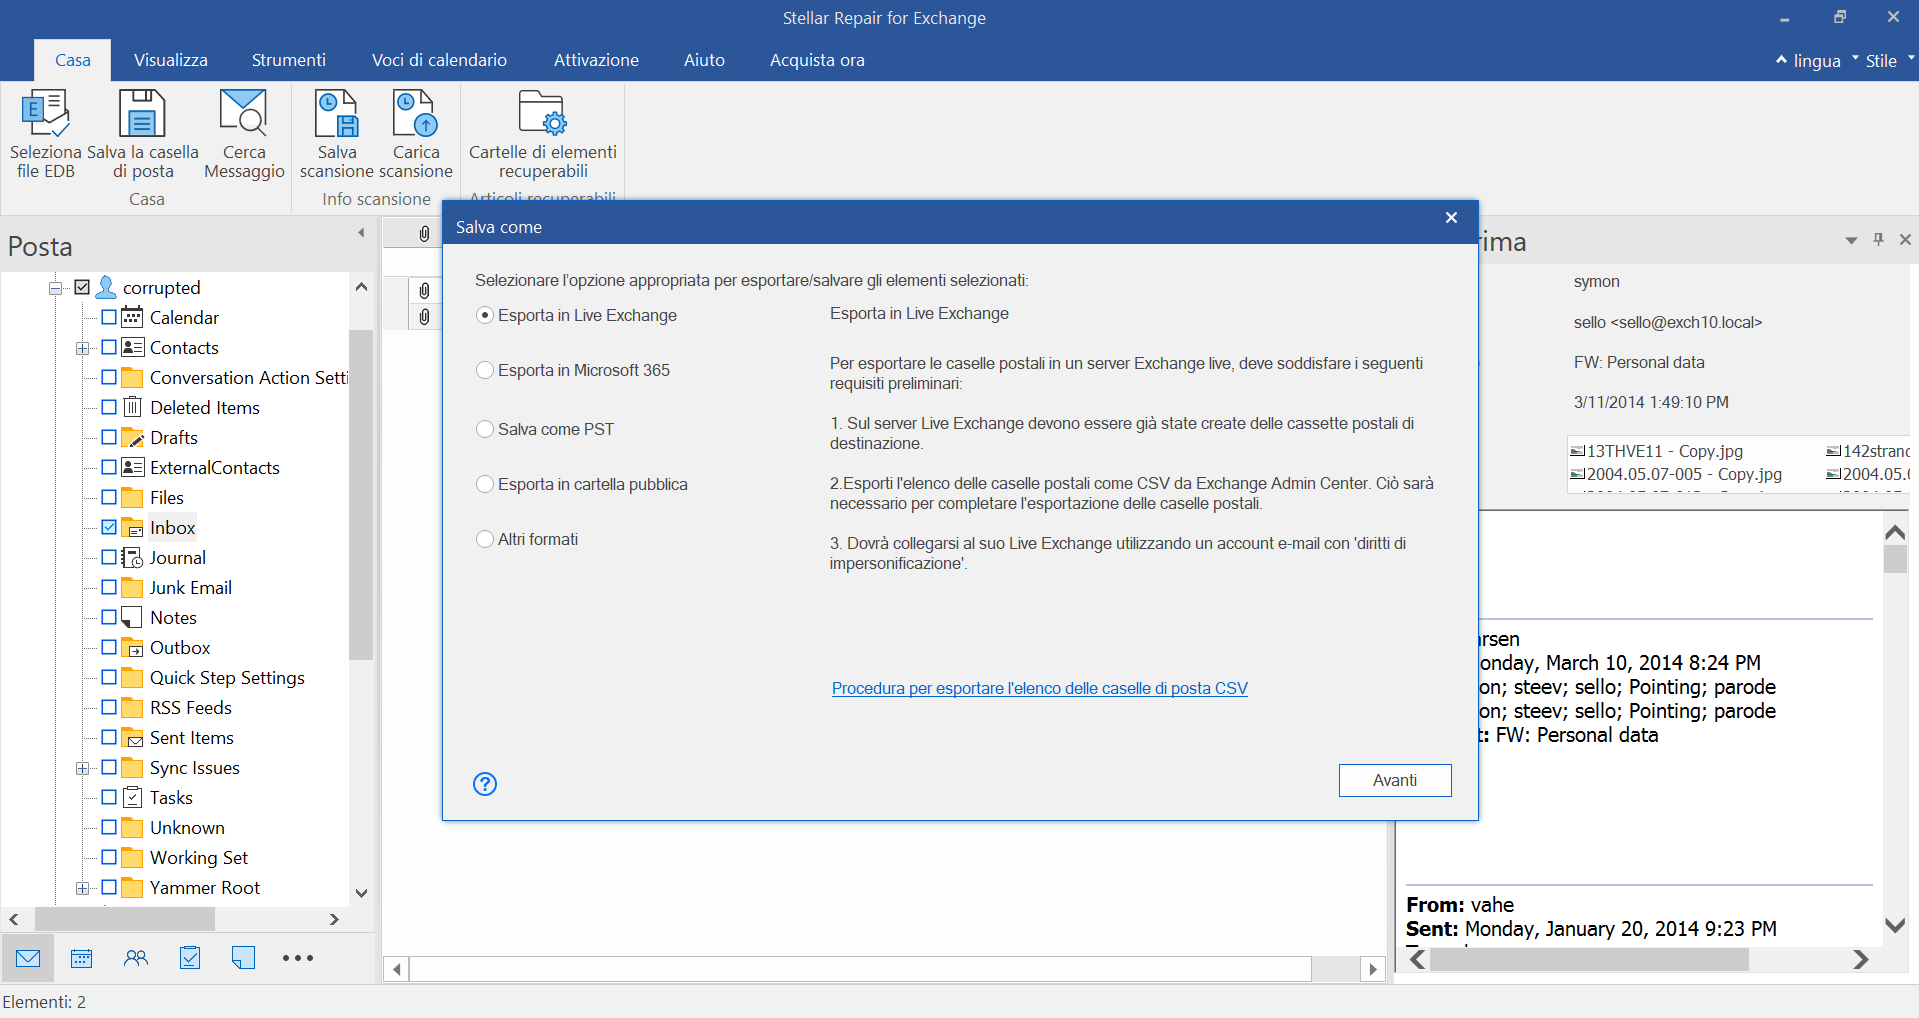Switch to Calendar view icon in bottom bar

click(x=82, y=958)
